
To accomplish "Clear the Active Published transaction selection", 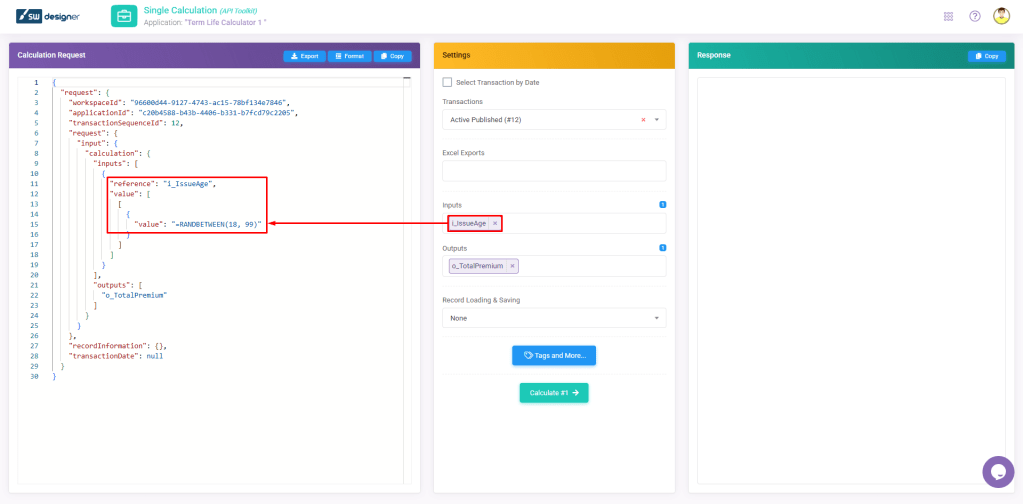I will [643, 120].
